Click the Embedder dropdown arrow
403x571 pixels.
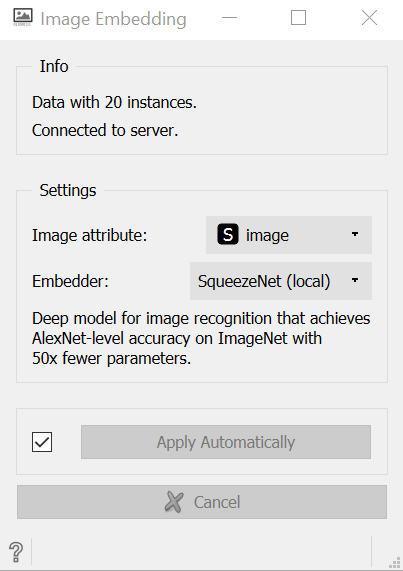pos(355,280)
